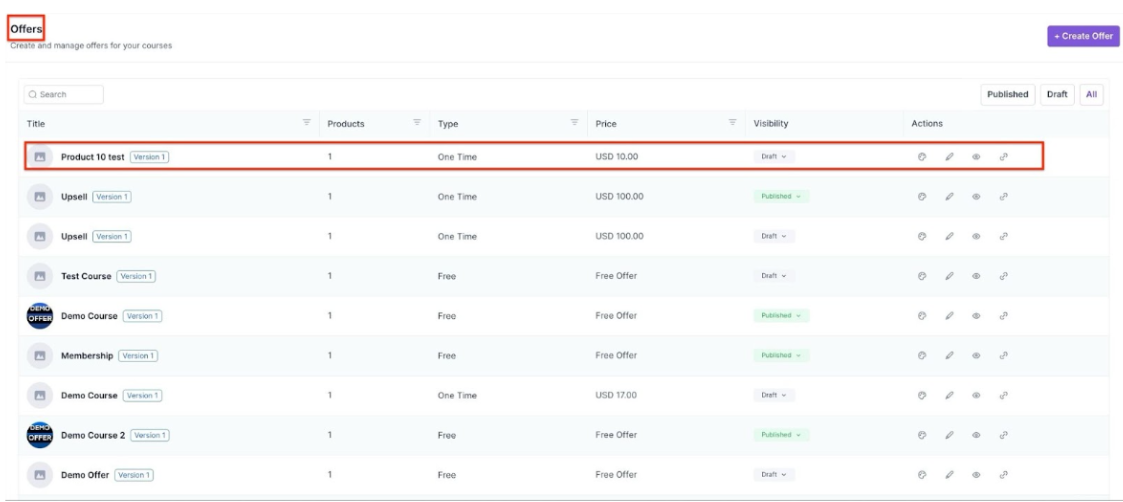Switch to the Published filter tab
Viewport: 1123px width, 502px height.
coord(1007,94)
